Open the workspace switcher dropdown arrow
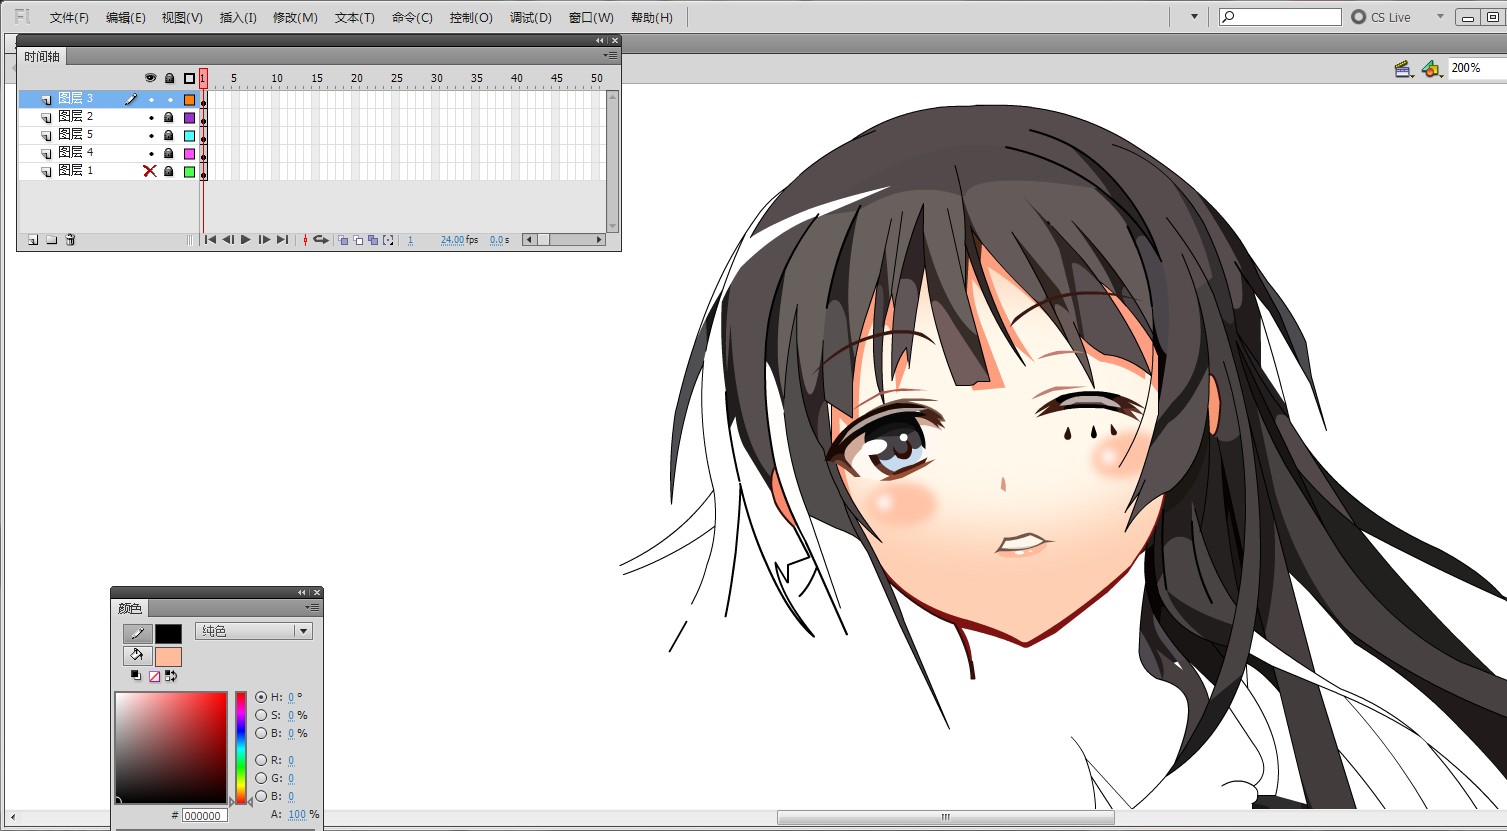The width and height of the screenshot is (1507, 831). tap(1194, 17)
